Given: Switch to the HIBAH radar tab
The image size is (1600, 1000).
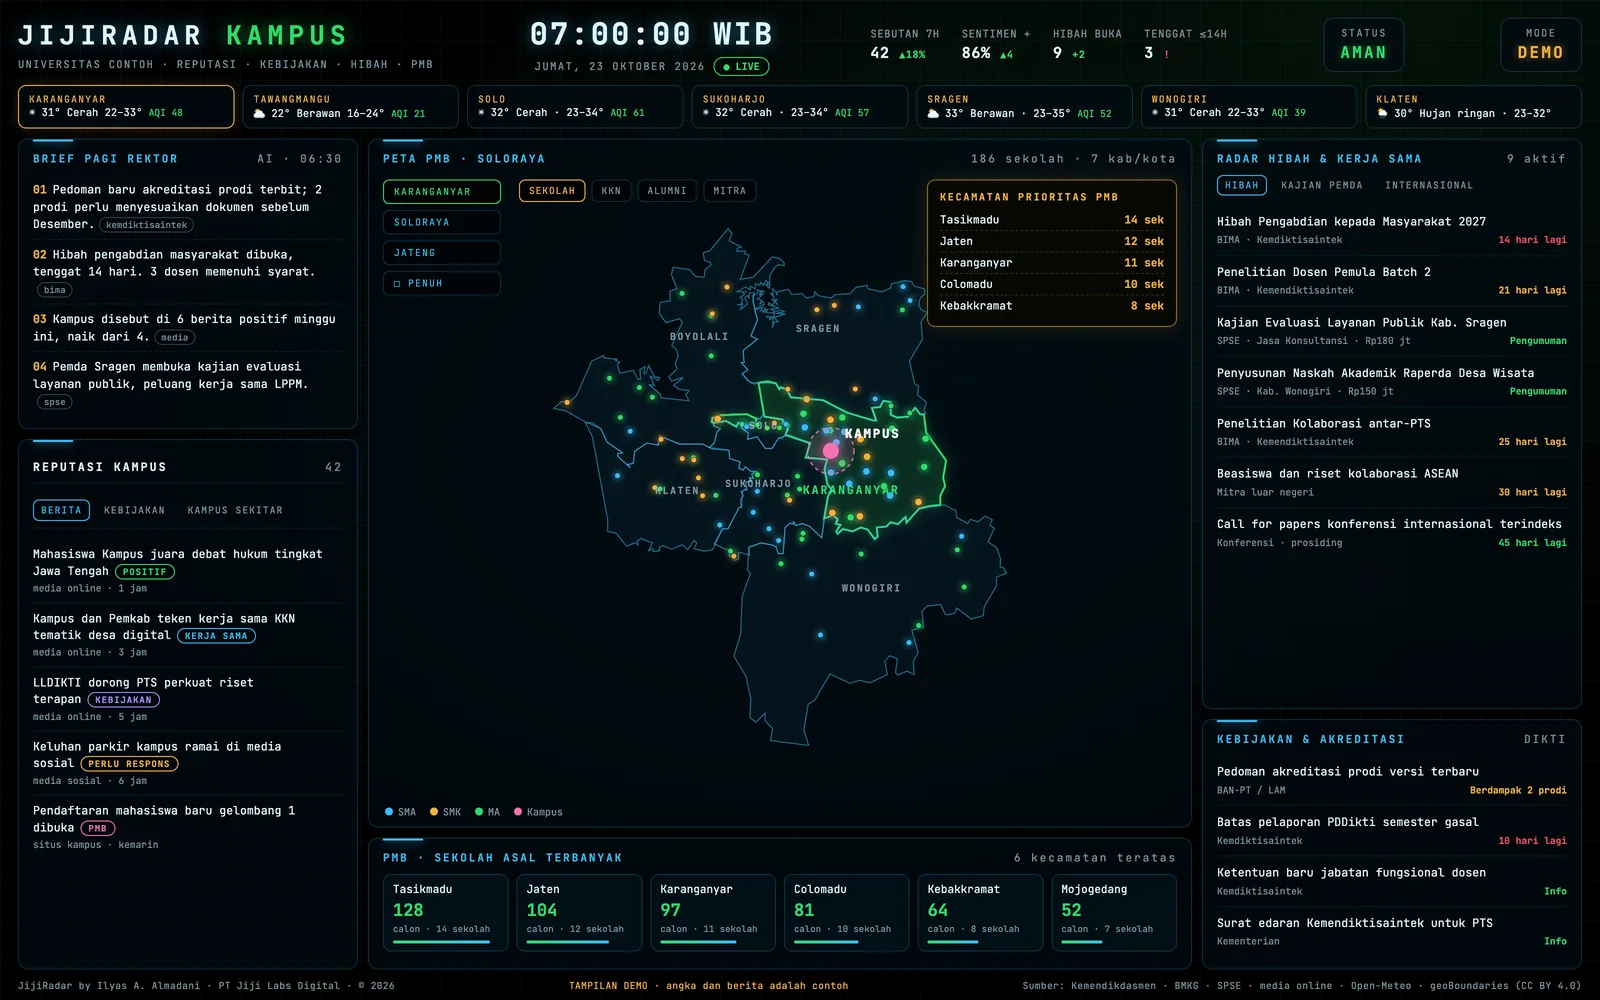Looking at the screenshot, I should click(x=1242, y=186).
